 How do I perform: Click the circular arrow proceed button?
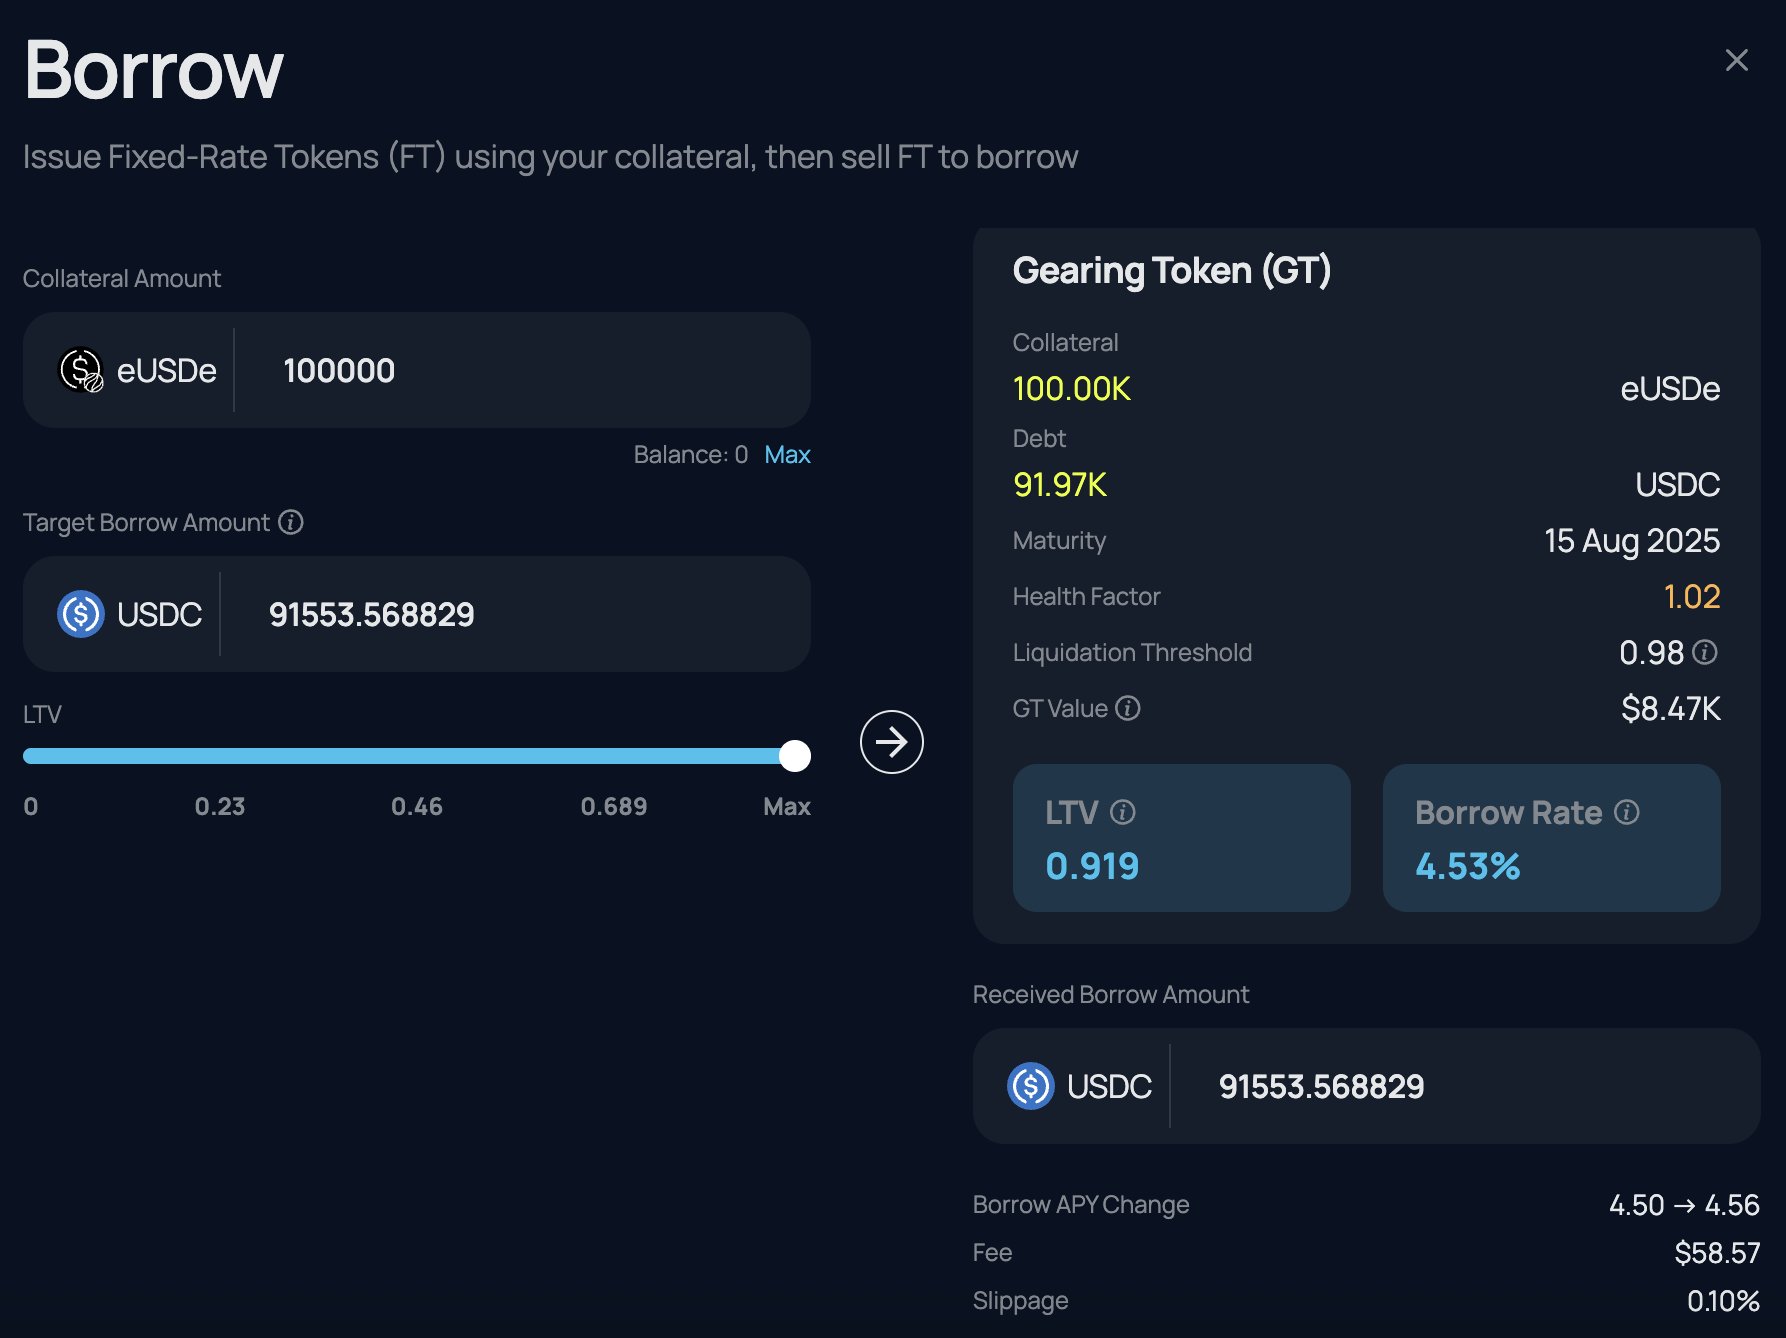click(891, 742)
